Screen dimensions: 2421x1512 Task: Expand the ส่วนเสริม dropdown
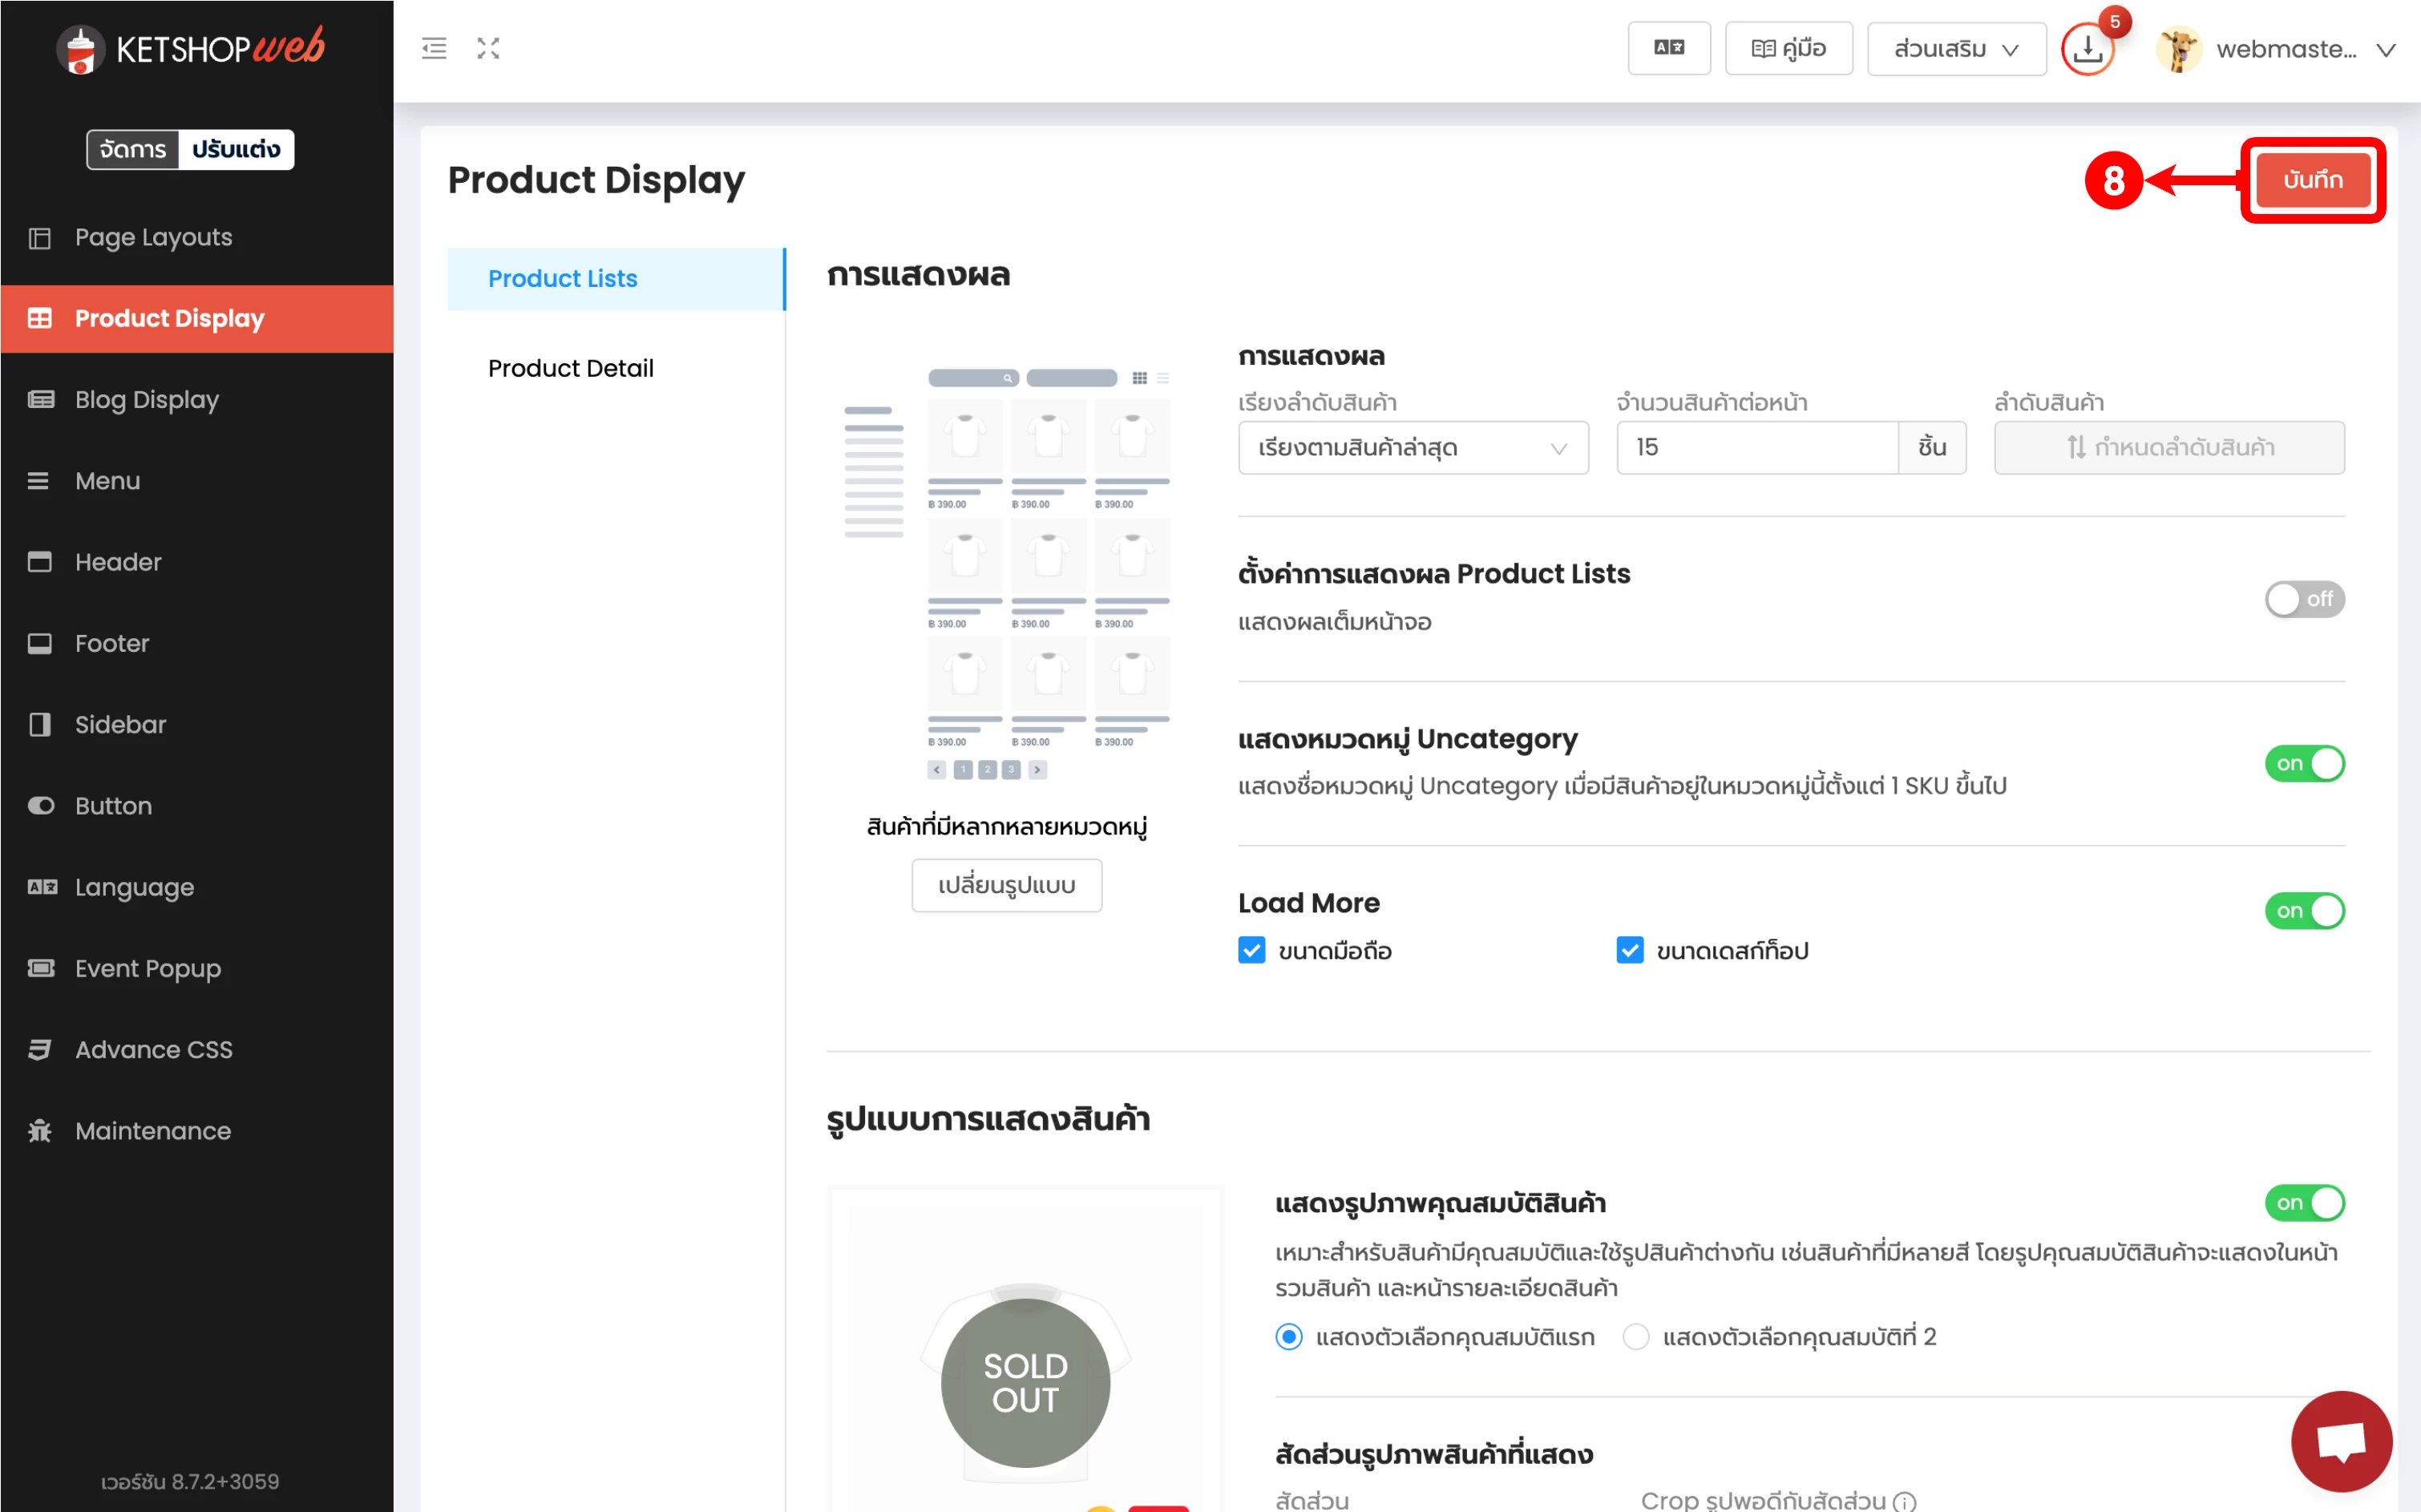click(x=1955, y=49)
